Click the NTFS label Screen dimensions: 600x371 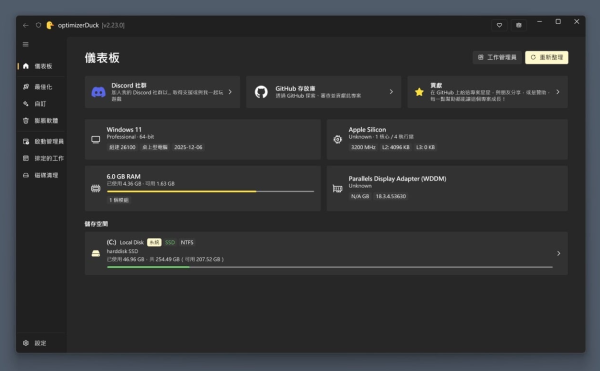[x=187, y=242]
